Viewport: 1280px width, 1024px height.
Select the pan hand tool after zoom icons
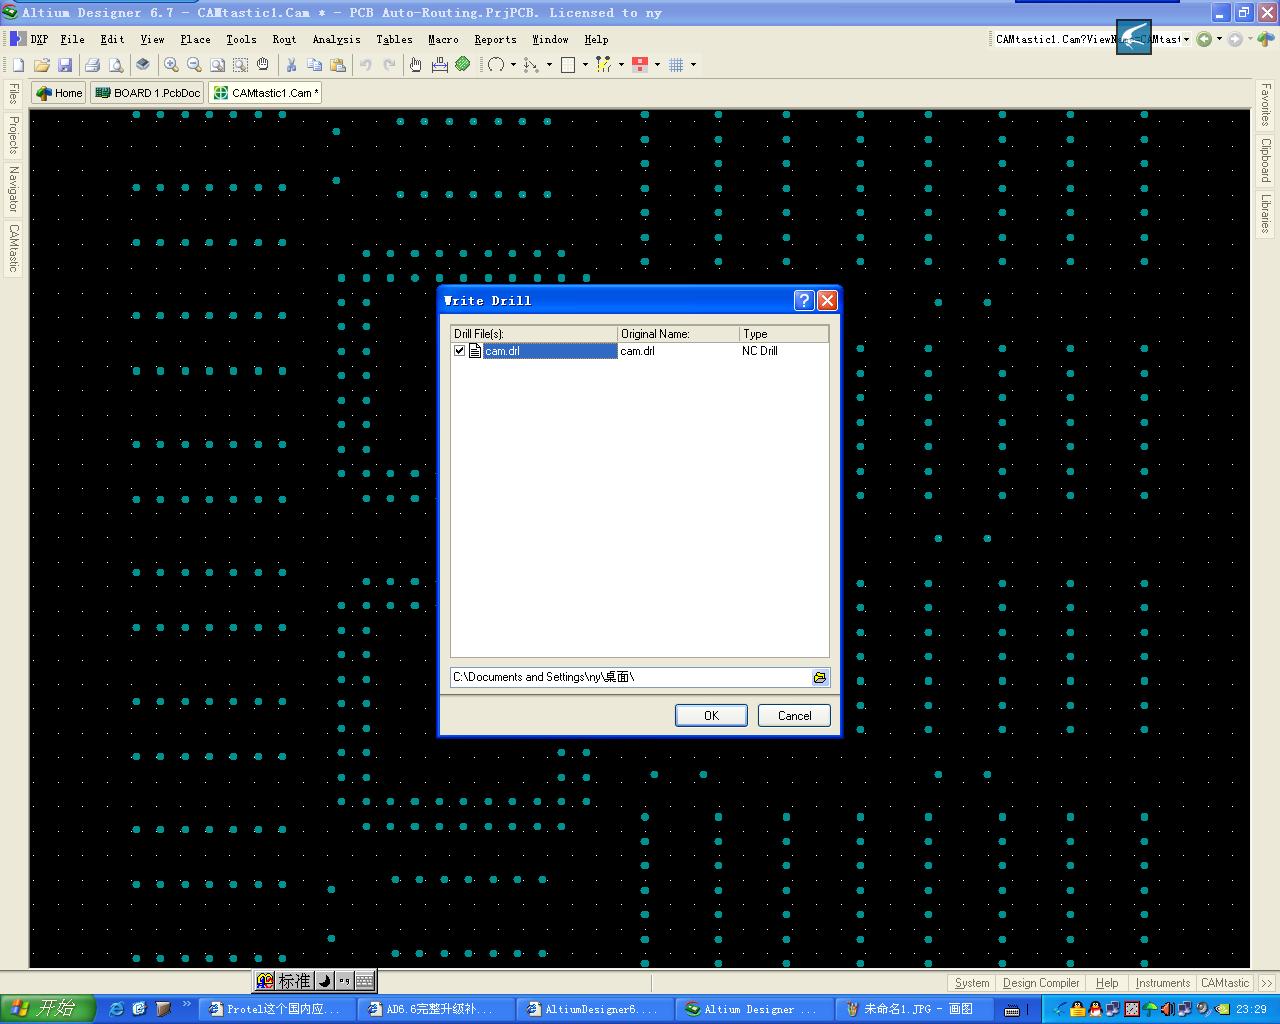(263, 65)
